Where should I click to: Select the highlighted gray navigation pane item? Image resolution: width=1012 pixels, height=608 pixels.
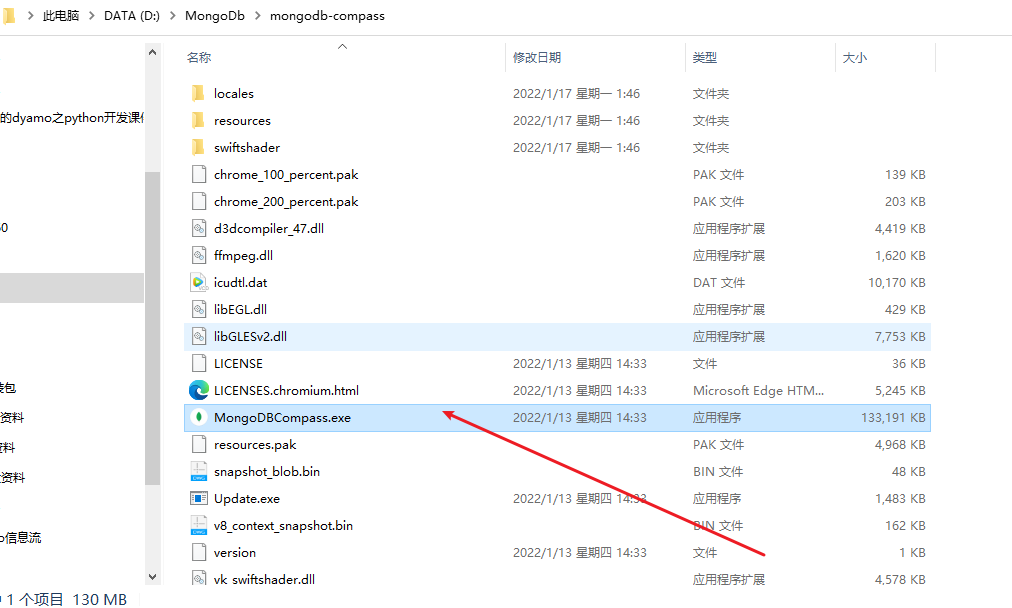click(72, 288)
